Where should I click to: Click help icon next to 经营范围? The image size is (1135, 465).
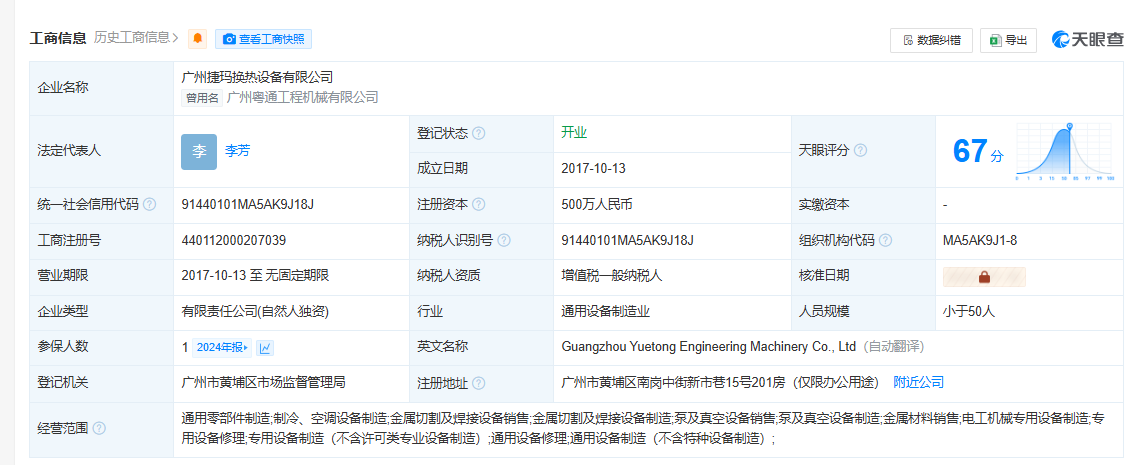coord(99,428)
